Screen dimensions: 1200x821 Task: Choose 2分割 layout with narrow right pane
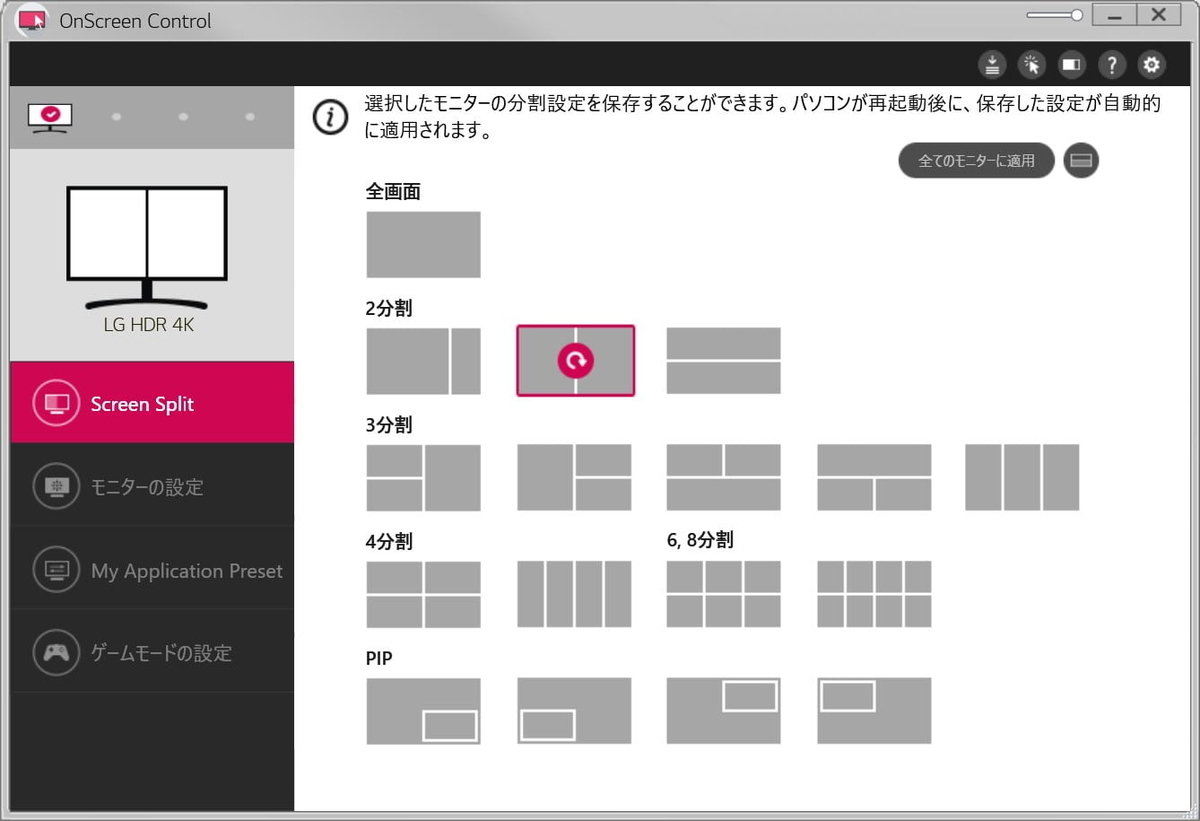click(423, 361)
